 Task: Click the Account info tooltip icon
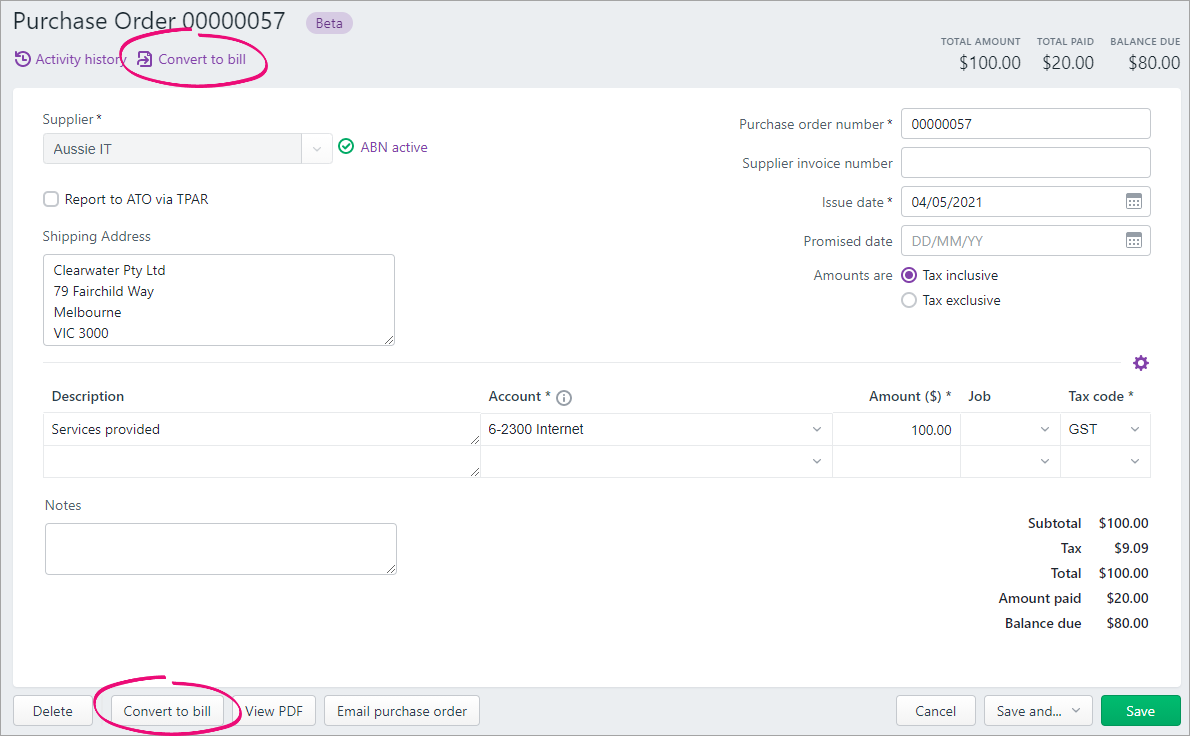pos(564,398)
